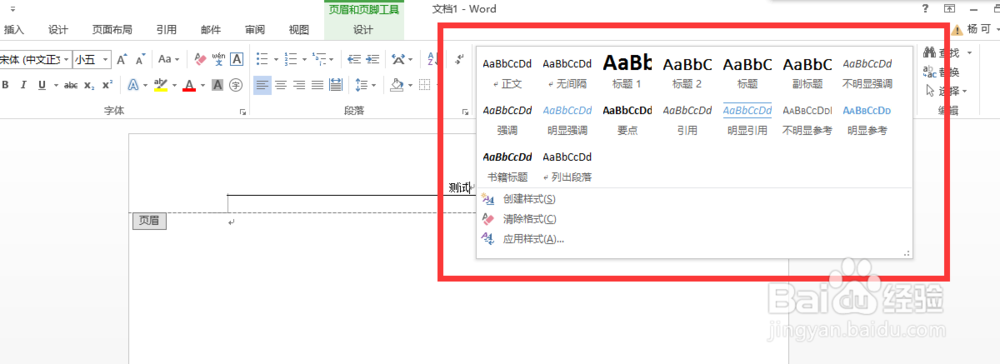The width and height of the screenshot is (1000, 364).
Task: Open the font name dropdown
Action: [66, 59]
